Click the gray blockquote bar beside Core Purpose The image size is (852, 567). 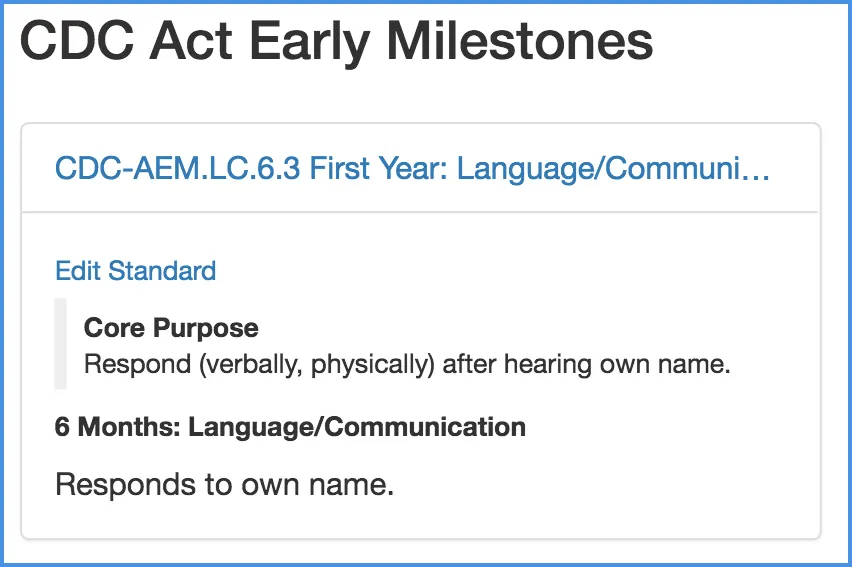click(60, 343)
